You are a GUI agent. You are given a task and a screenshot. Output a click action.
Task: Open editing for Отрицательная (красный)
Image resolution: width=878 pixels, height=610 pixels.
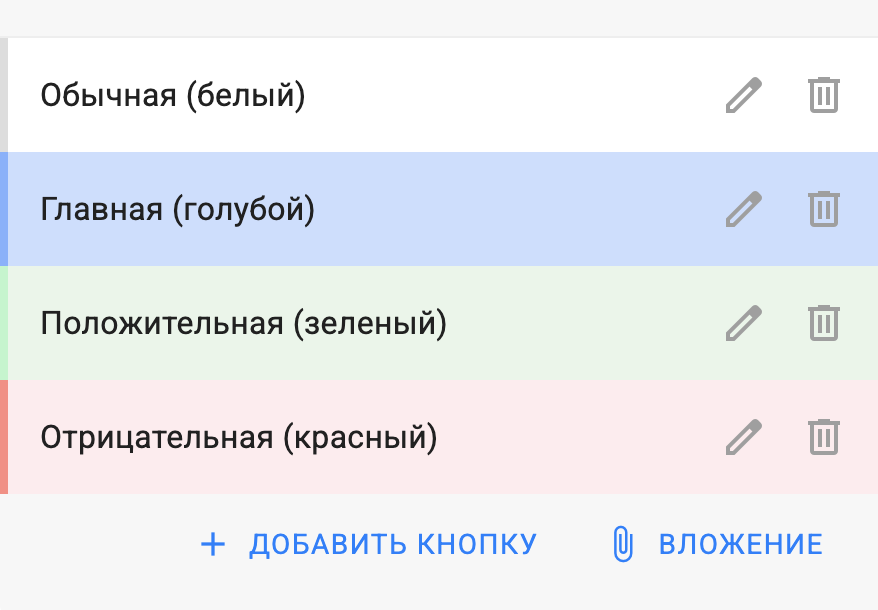tap(743, 437)
